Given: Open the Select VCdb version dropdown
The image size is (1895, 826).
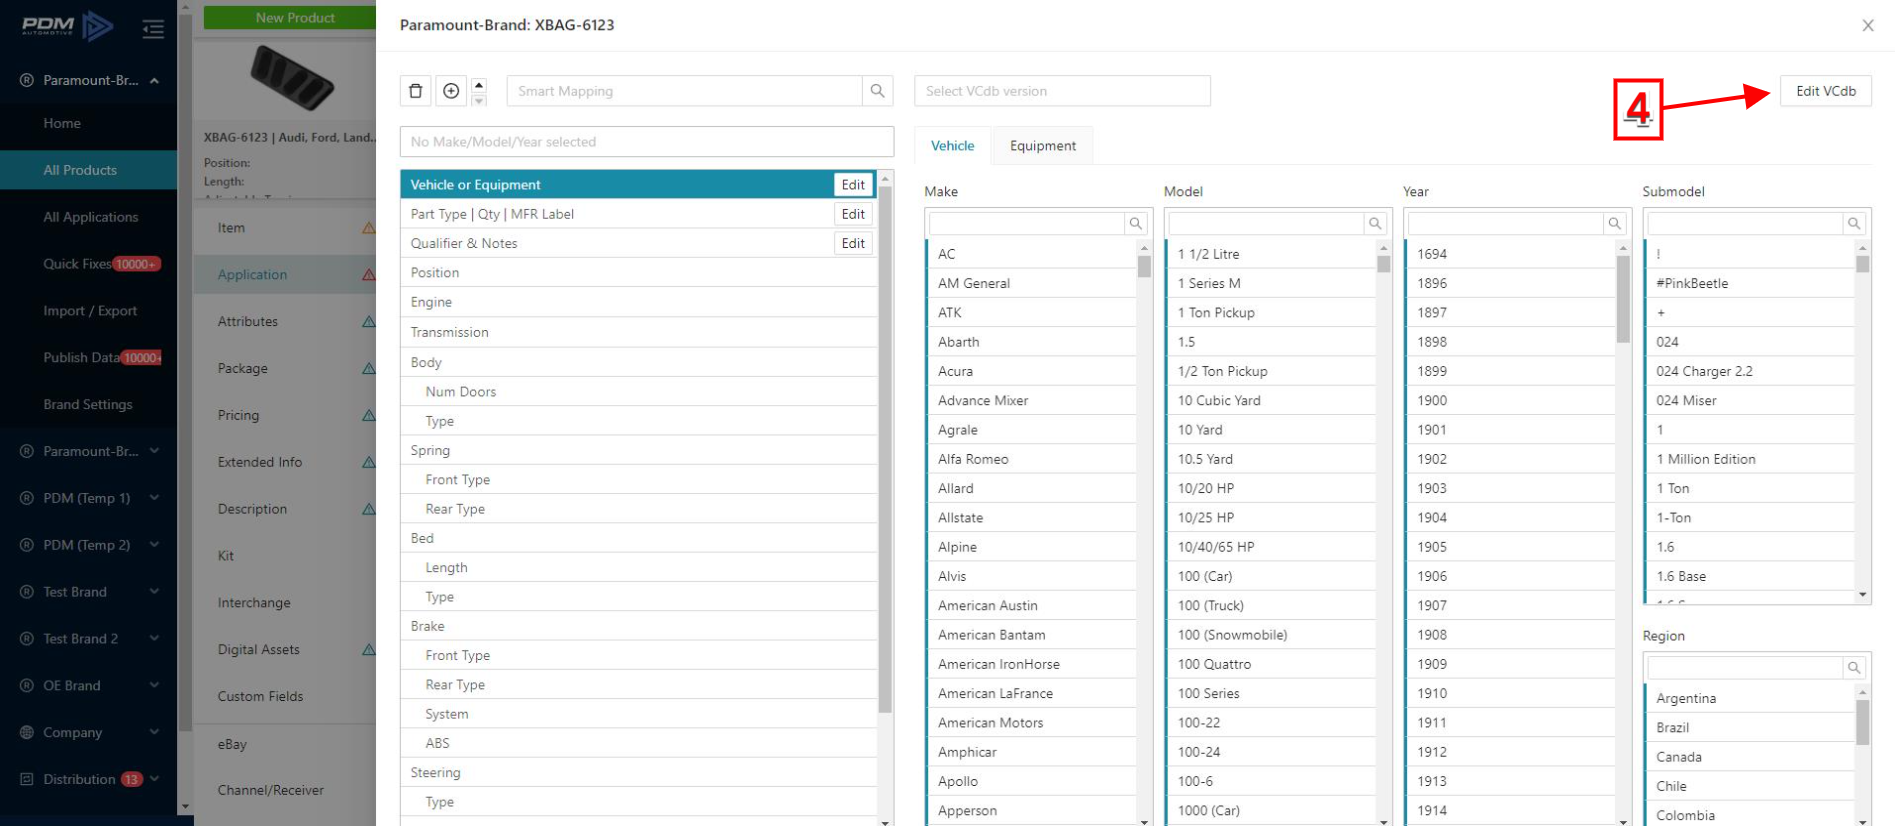Looking at the screenshot, I should point(1062,91).
